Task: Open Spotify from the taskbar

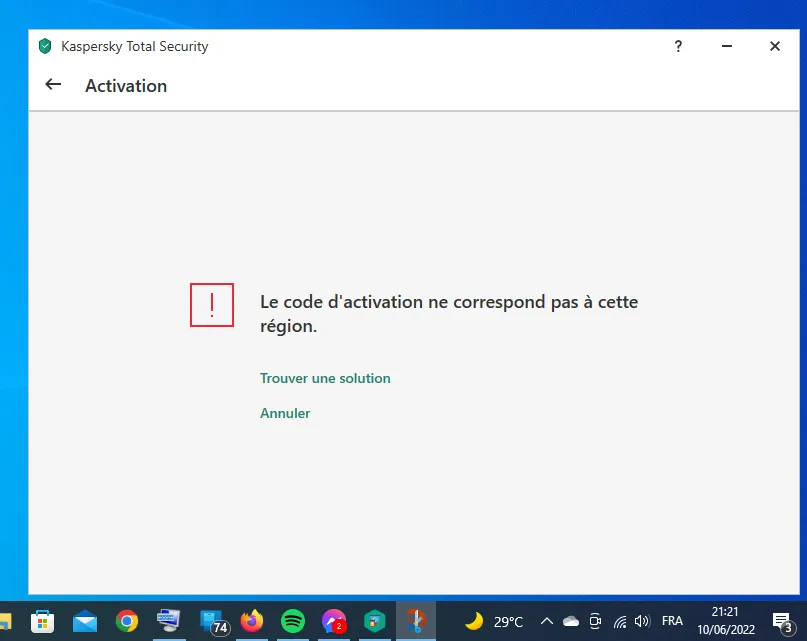Action: tap(293, 621)
